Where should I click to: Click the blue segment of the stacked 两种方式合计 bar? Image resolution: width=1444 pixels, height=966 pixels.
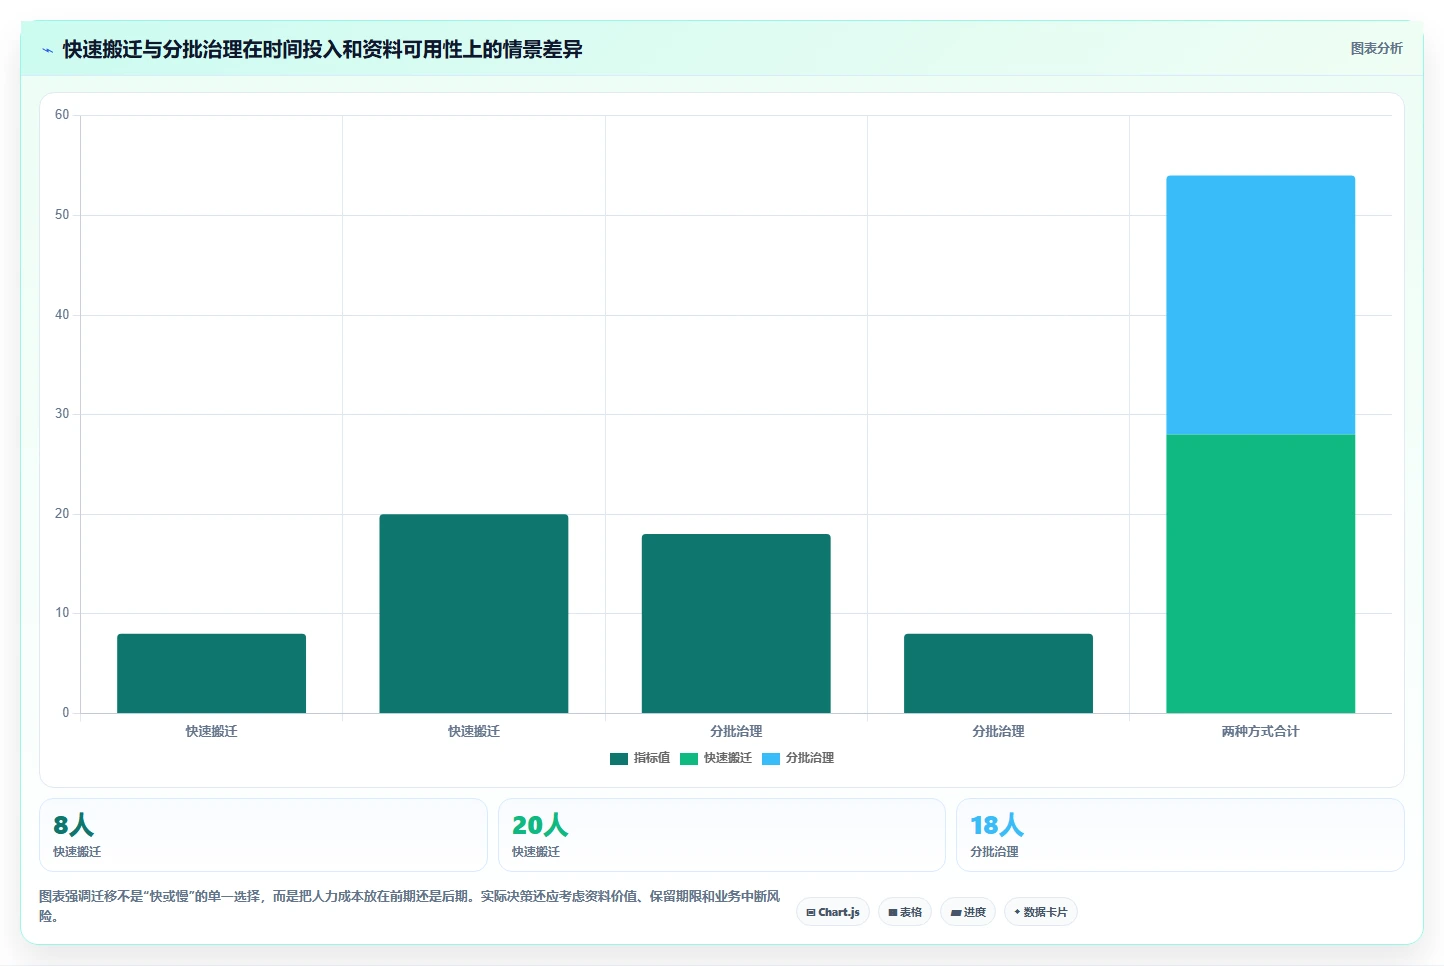(1260, 305)
